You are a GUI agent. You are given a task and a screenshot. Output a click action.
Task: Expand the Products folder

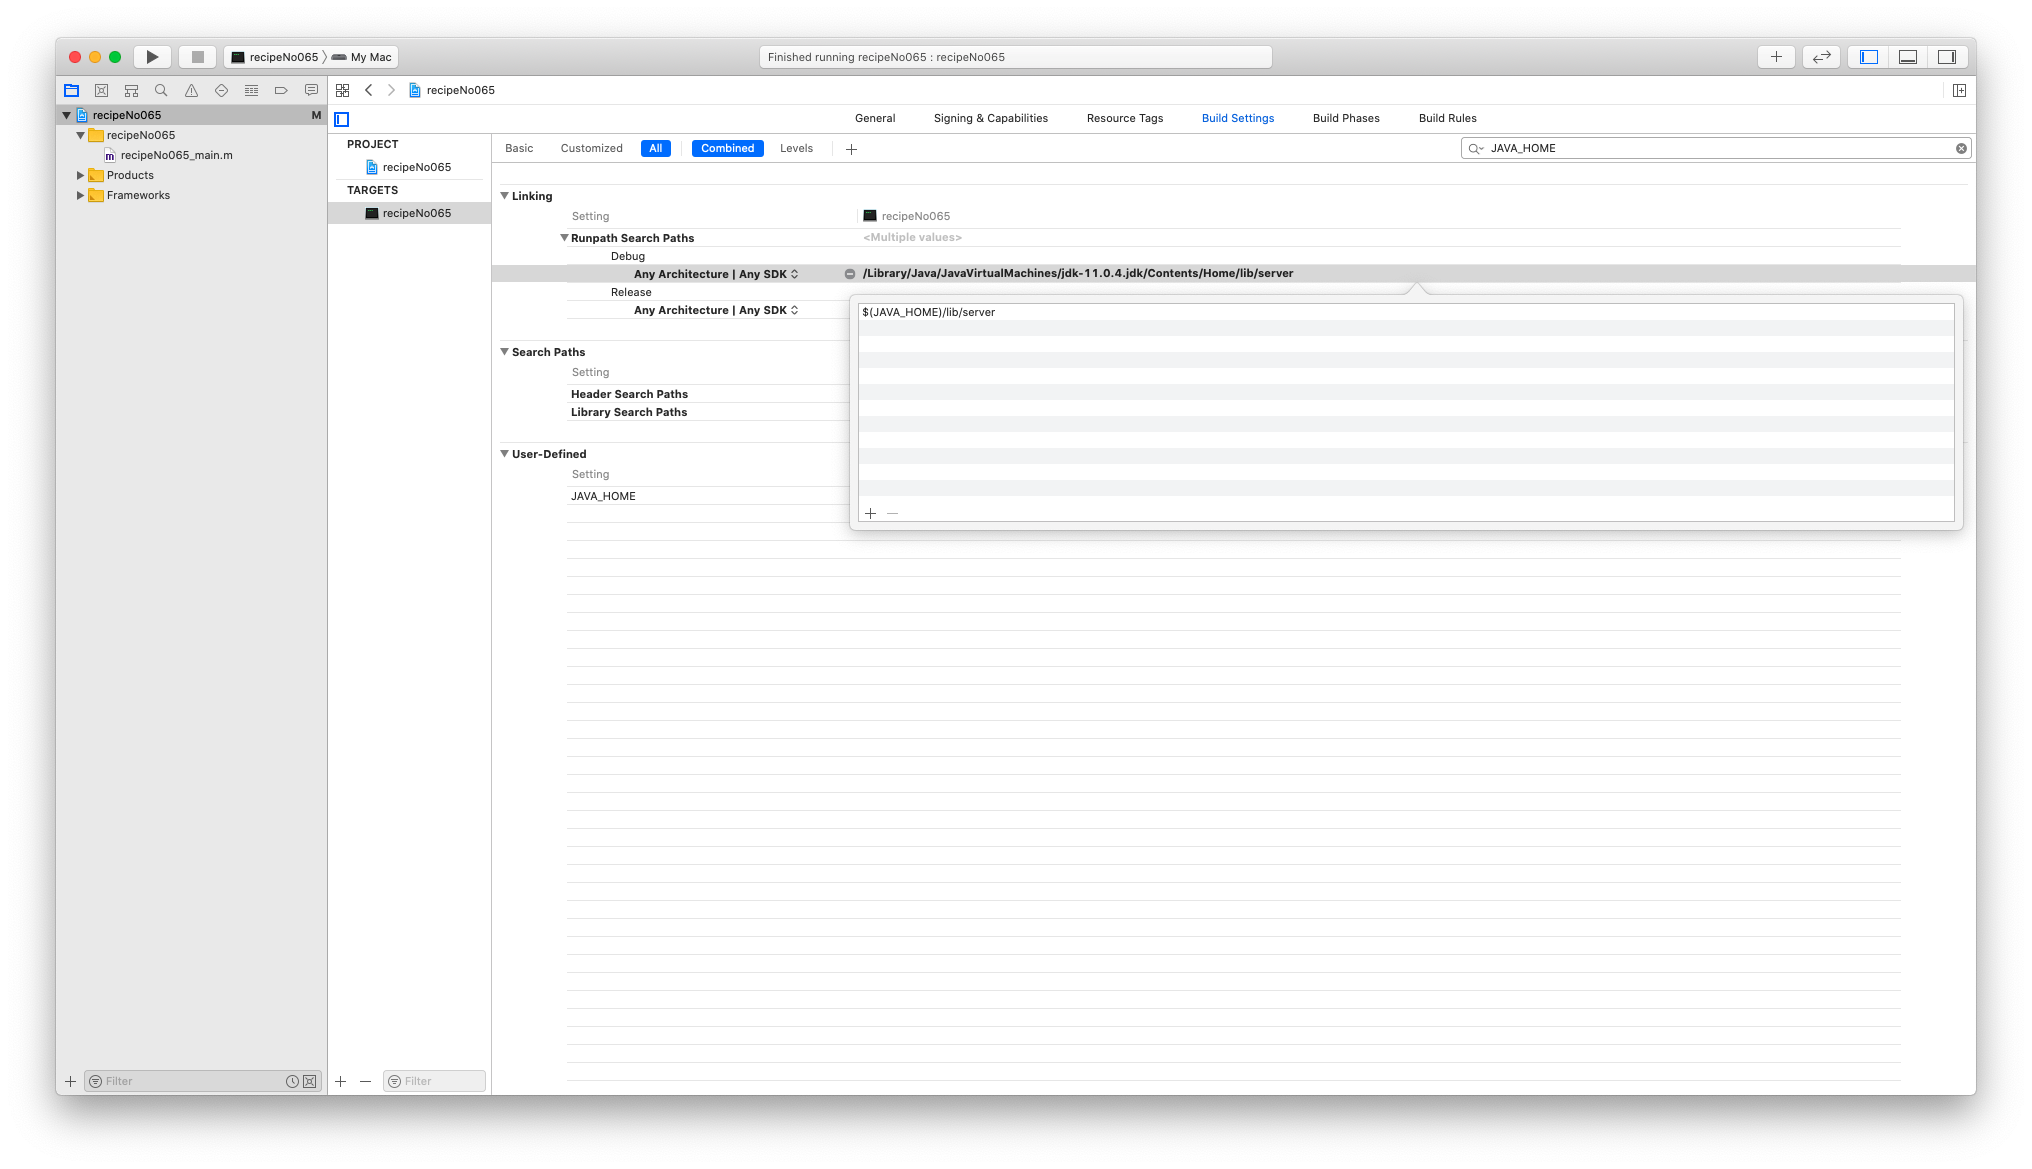[81, 175]
